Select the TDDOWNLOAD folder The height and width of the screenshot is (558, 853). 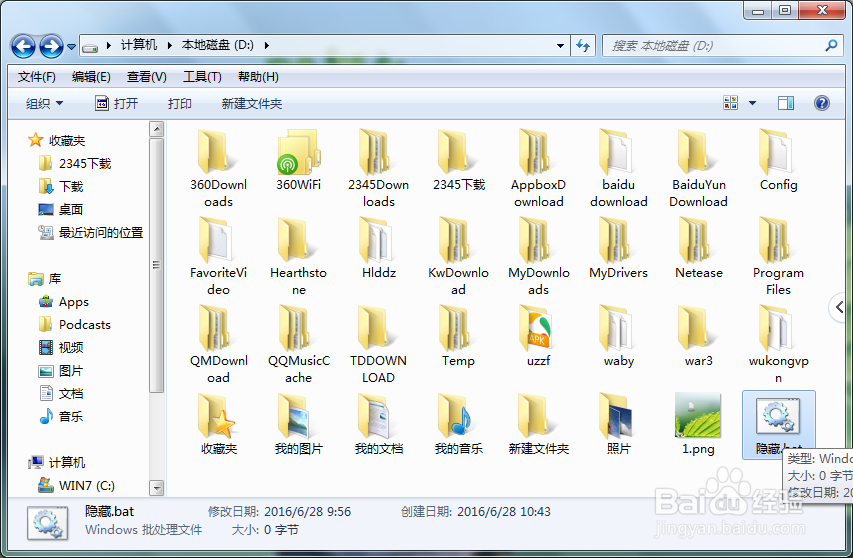point(379,345)
